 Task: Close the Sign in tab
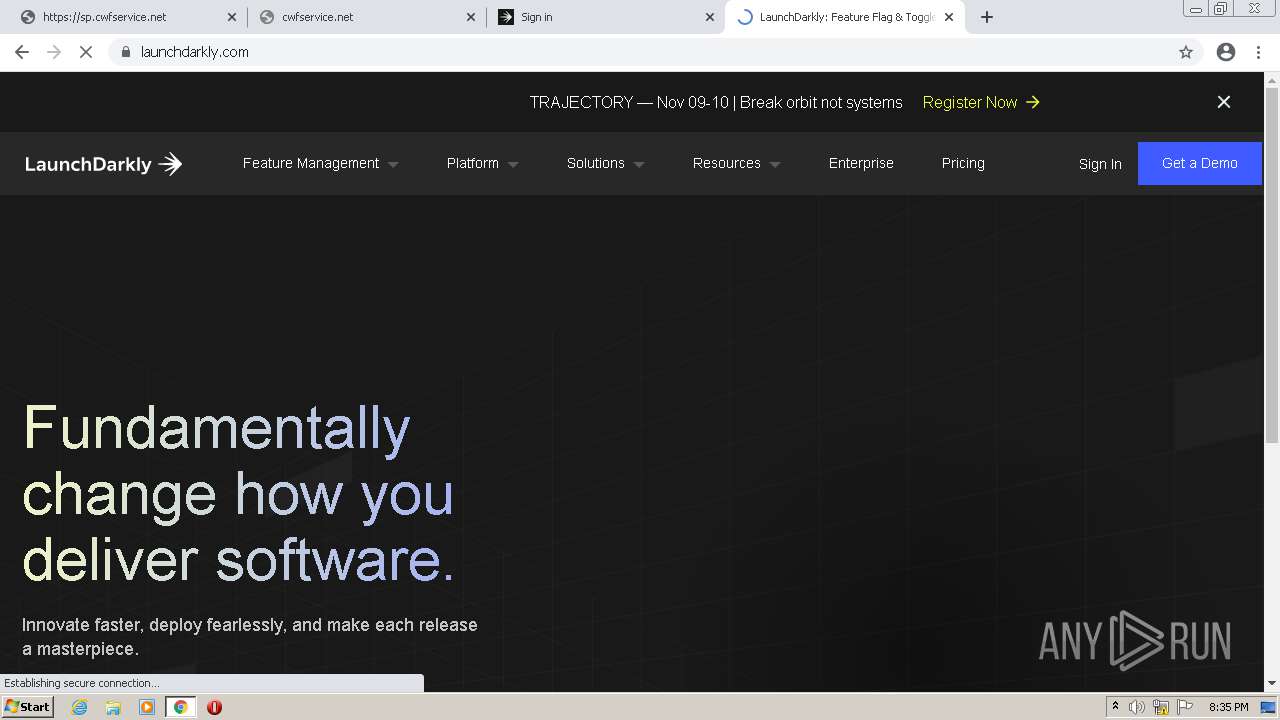tap(710, 17)
